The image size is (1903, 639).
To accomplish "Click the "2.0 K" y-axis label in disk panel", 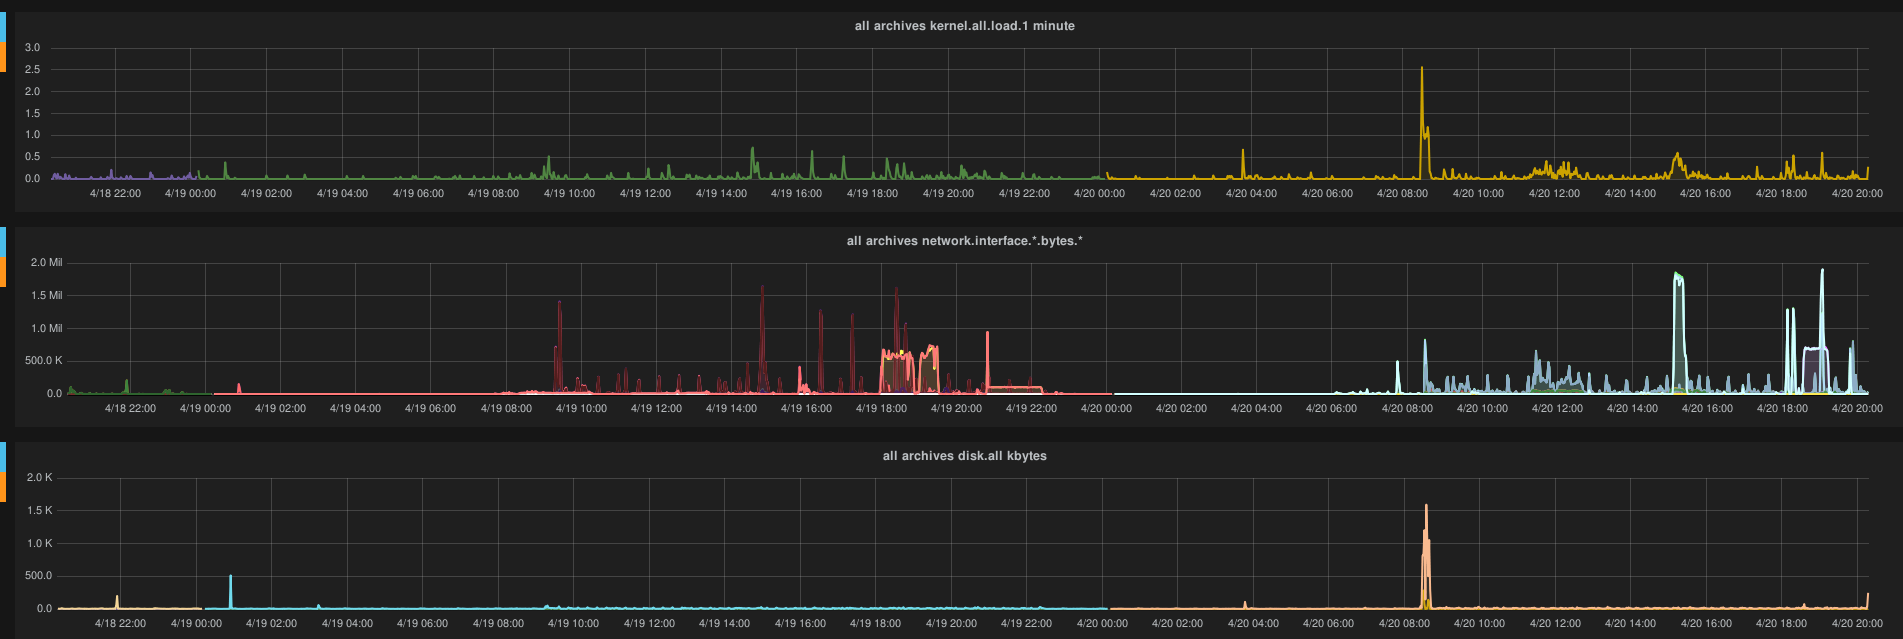I will (x=40, y=478).
